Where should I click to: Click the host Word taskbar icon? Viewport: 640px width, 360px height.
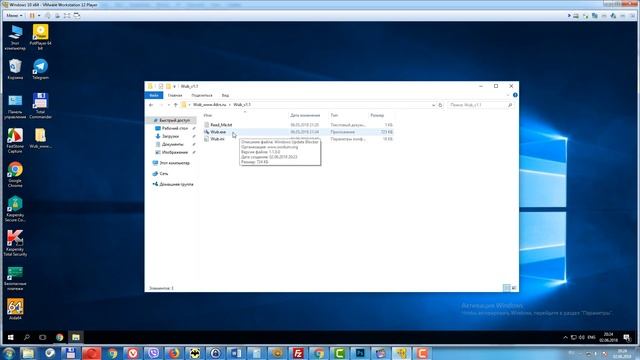(x=236, y=353)
